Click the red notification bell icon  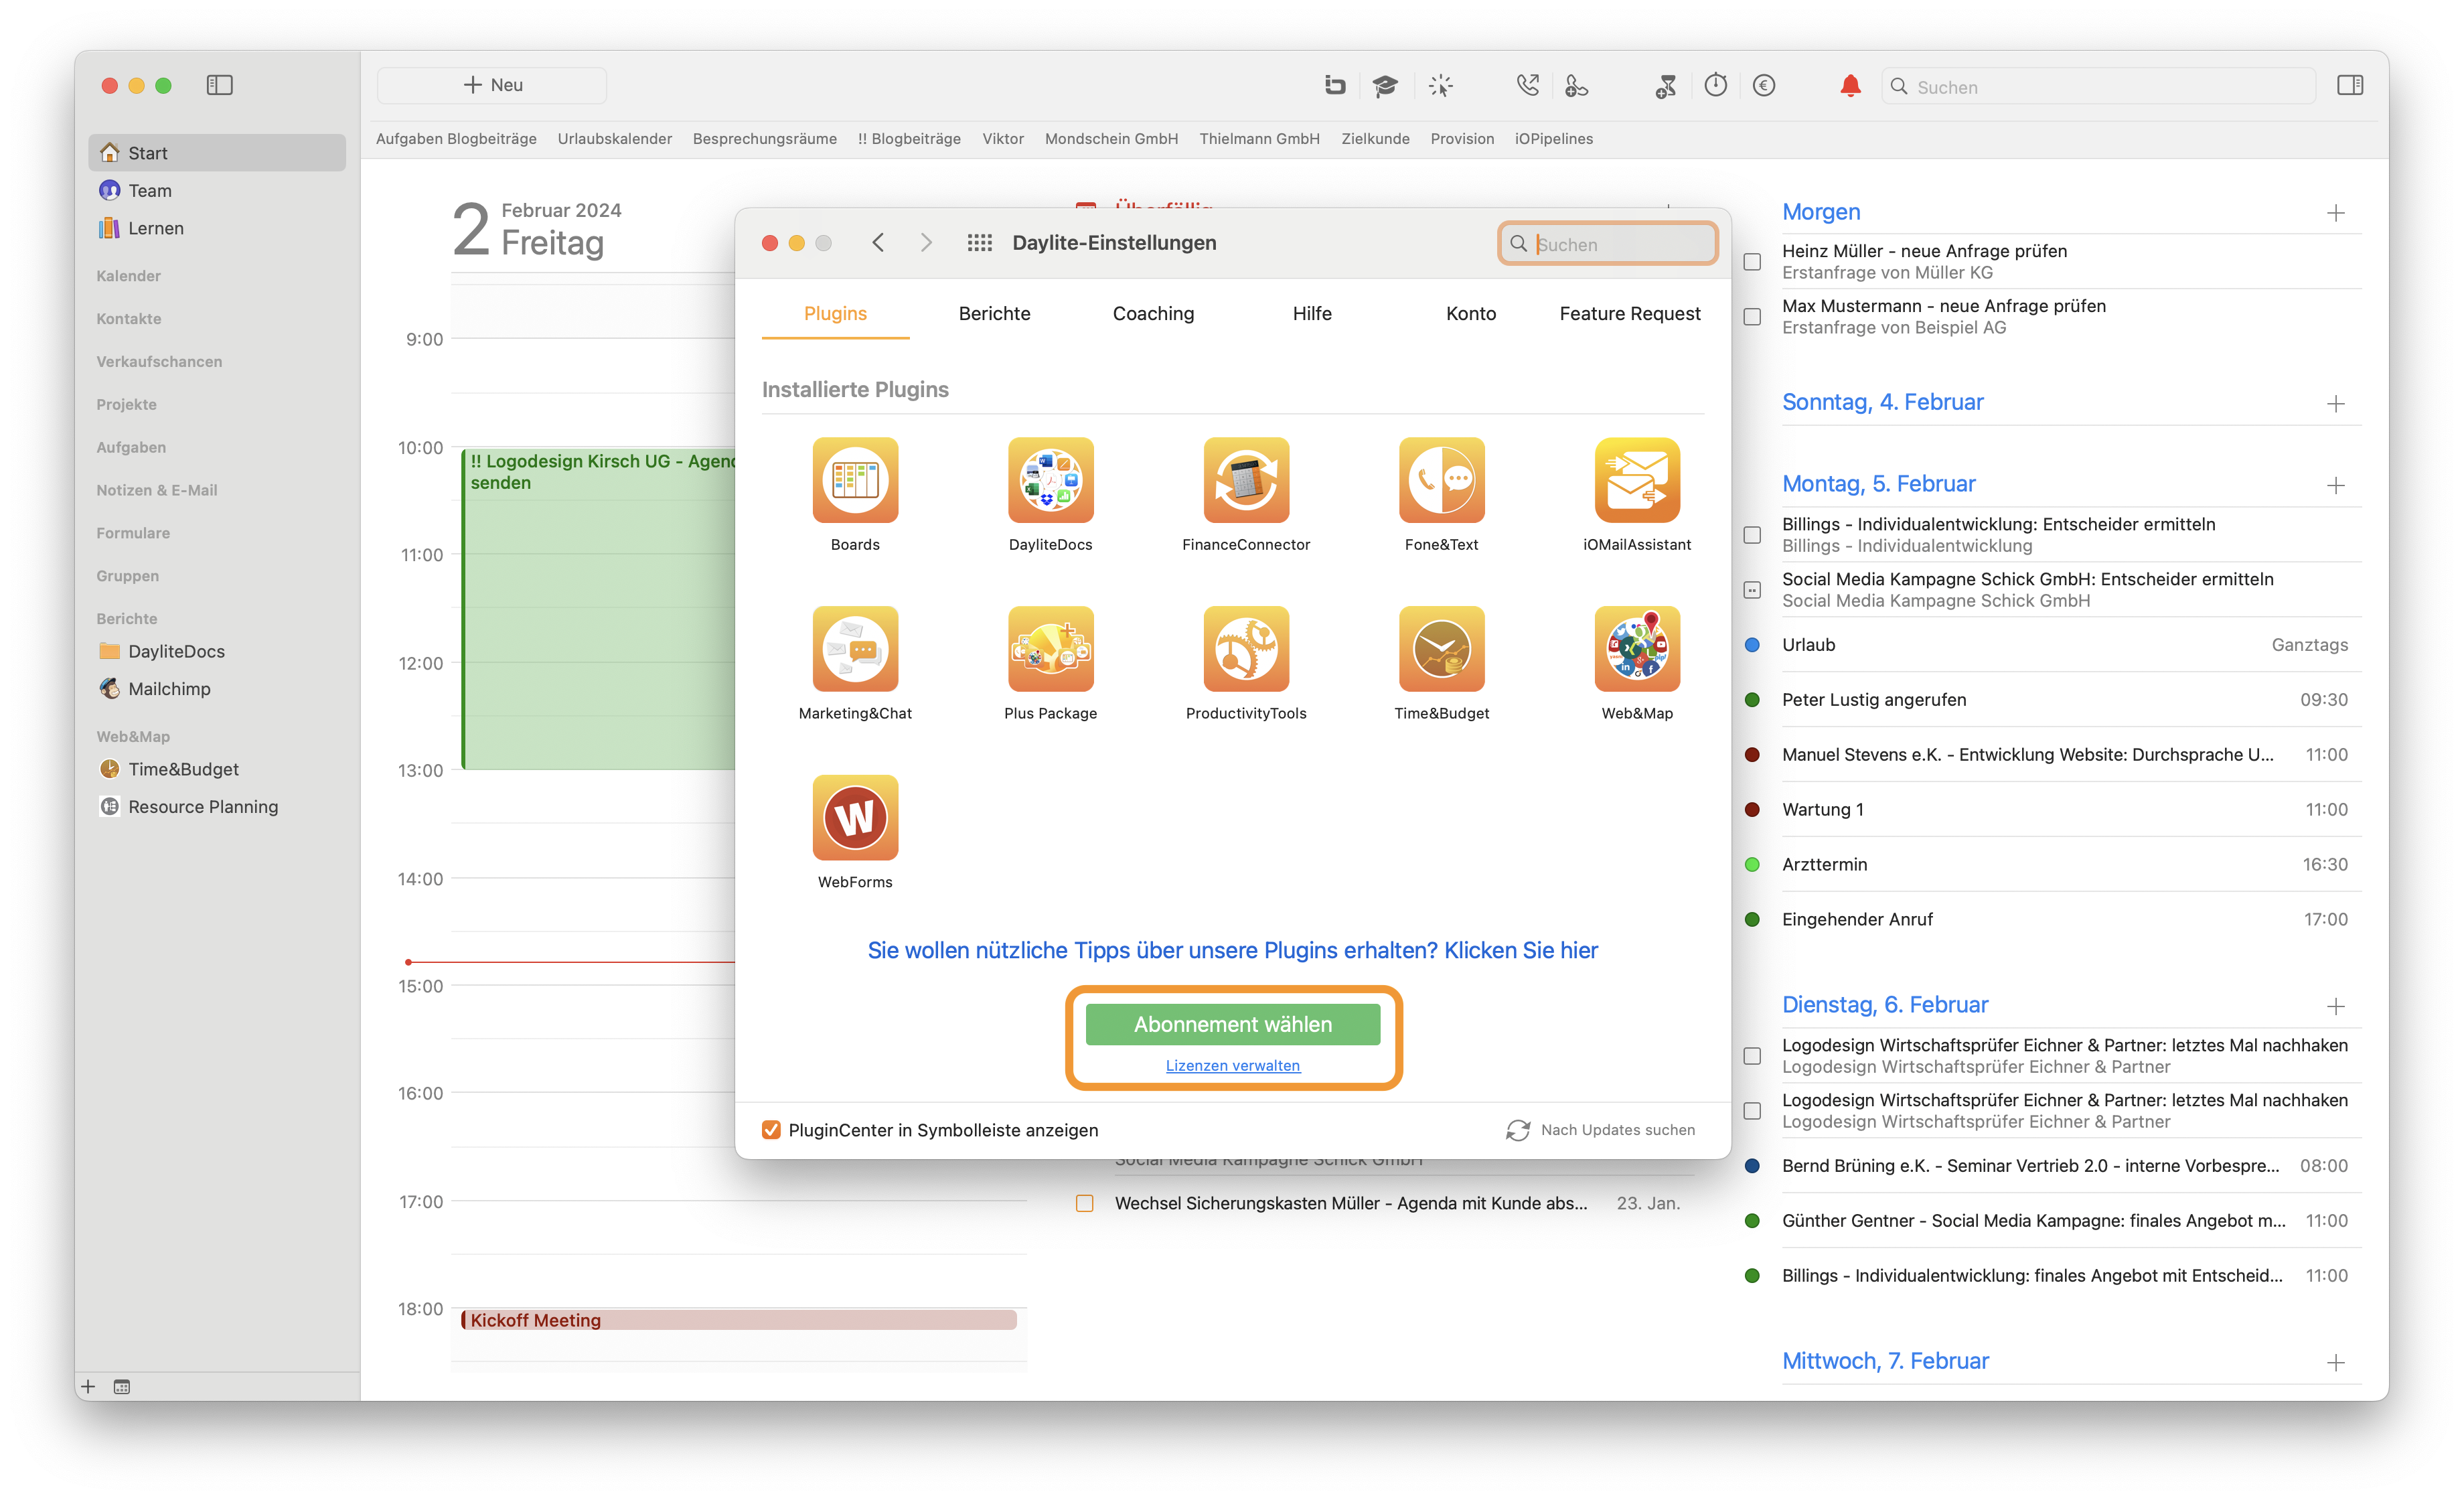[x=1850, y=86]
